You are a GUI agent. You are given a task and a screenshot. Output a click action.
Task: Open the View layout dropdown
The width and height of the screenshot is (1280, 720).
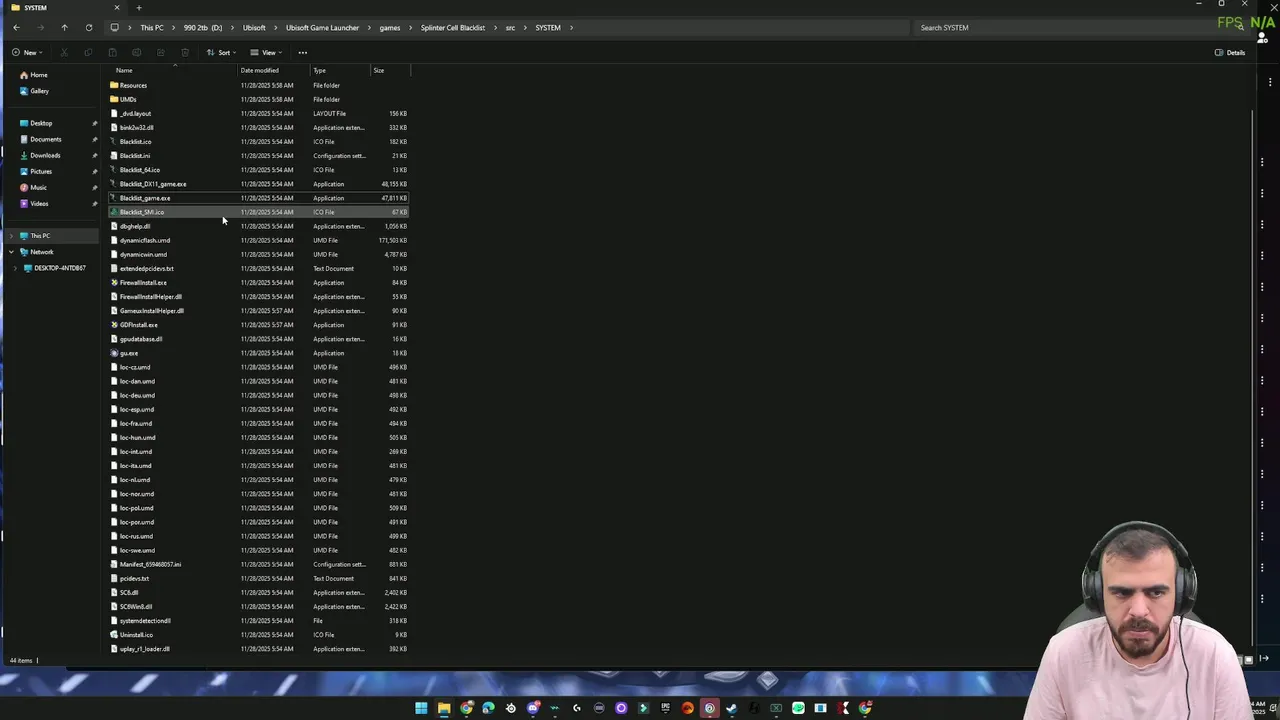pos(265,52)
